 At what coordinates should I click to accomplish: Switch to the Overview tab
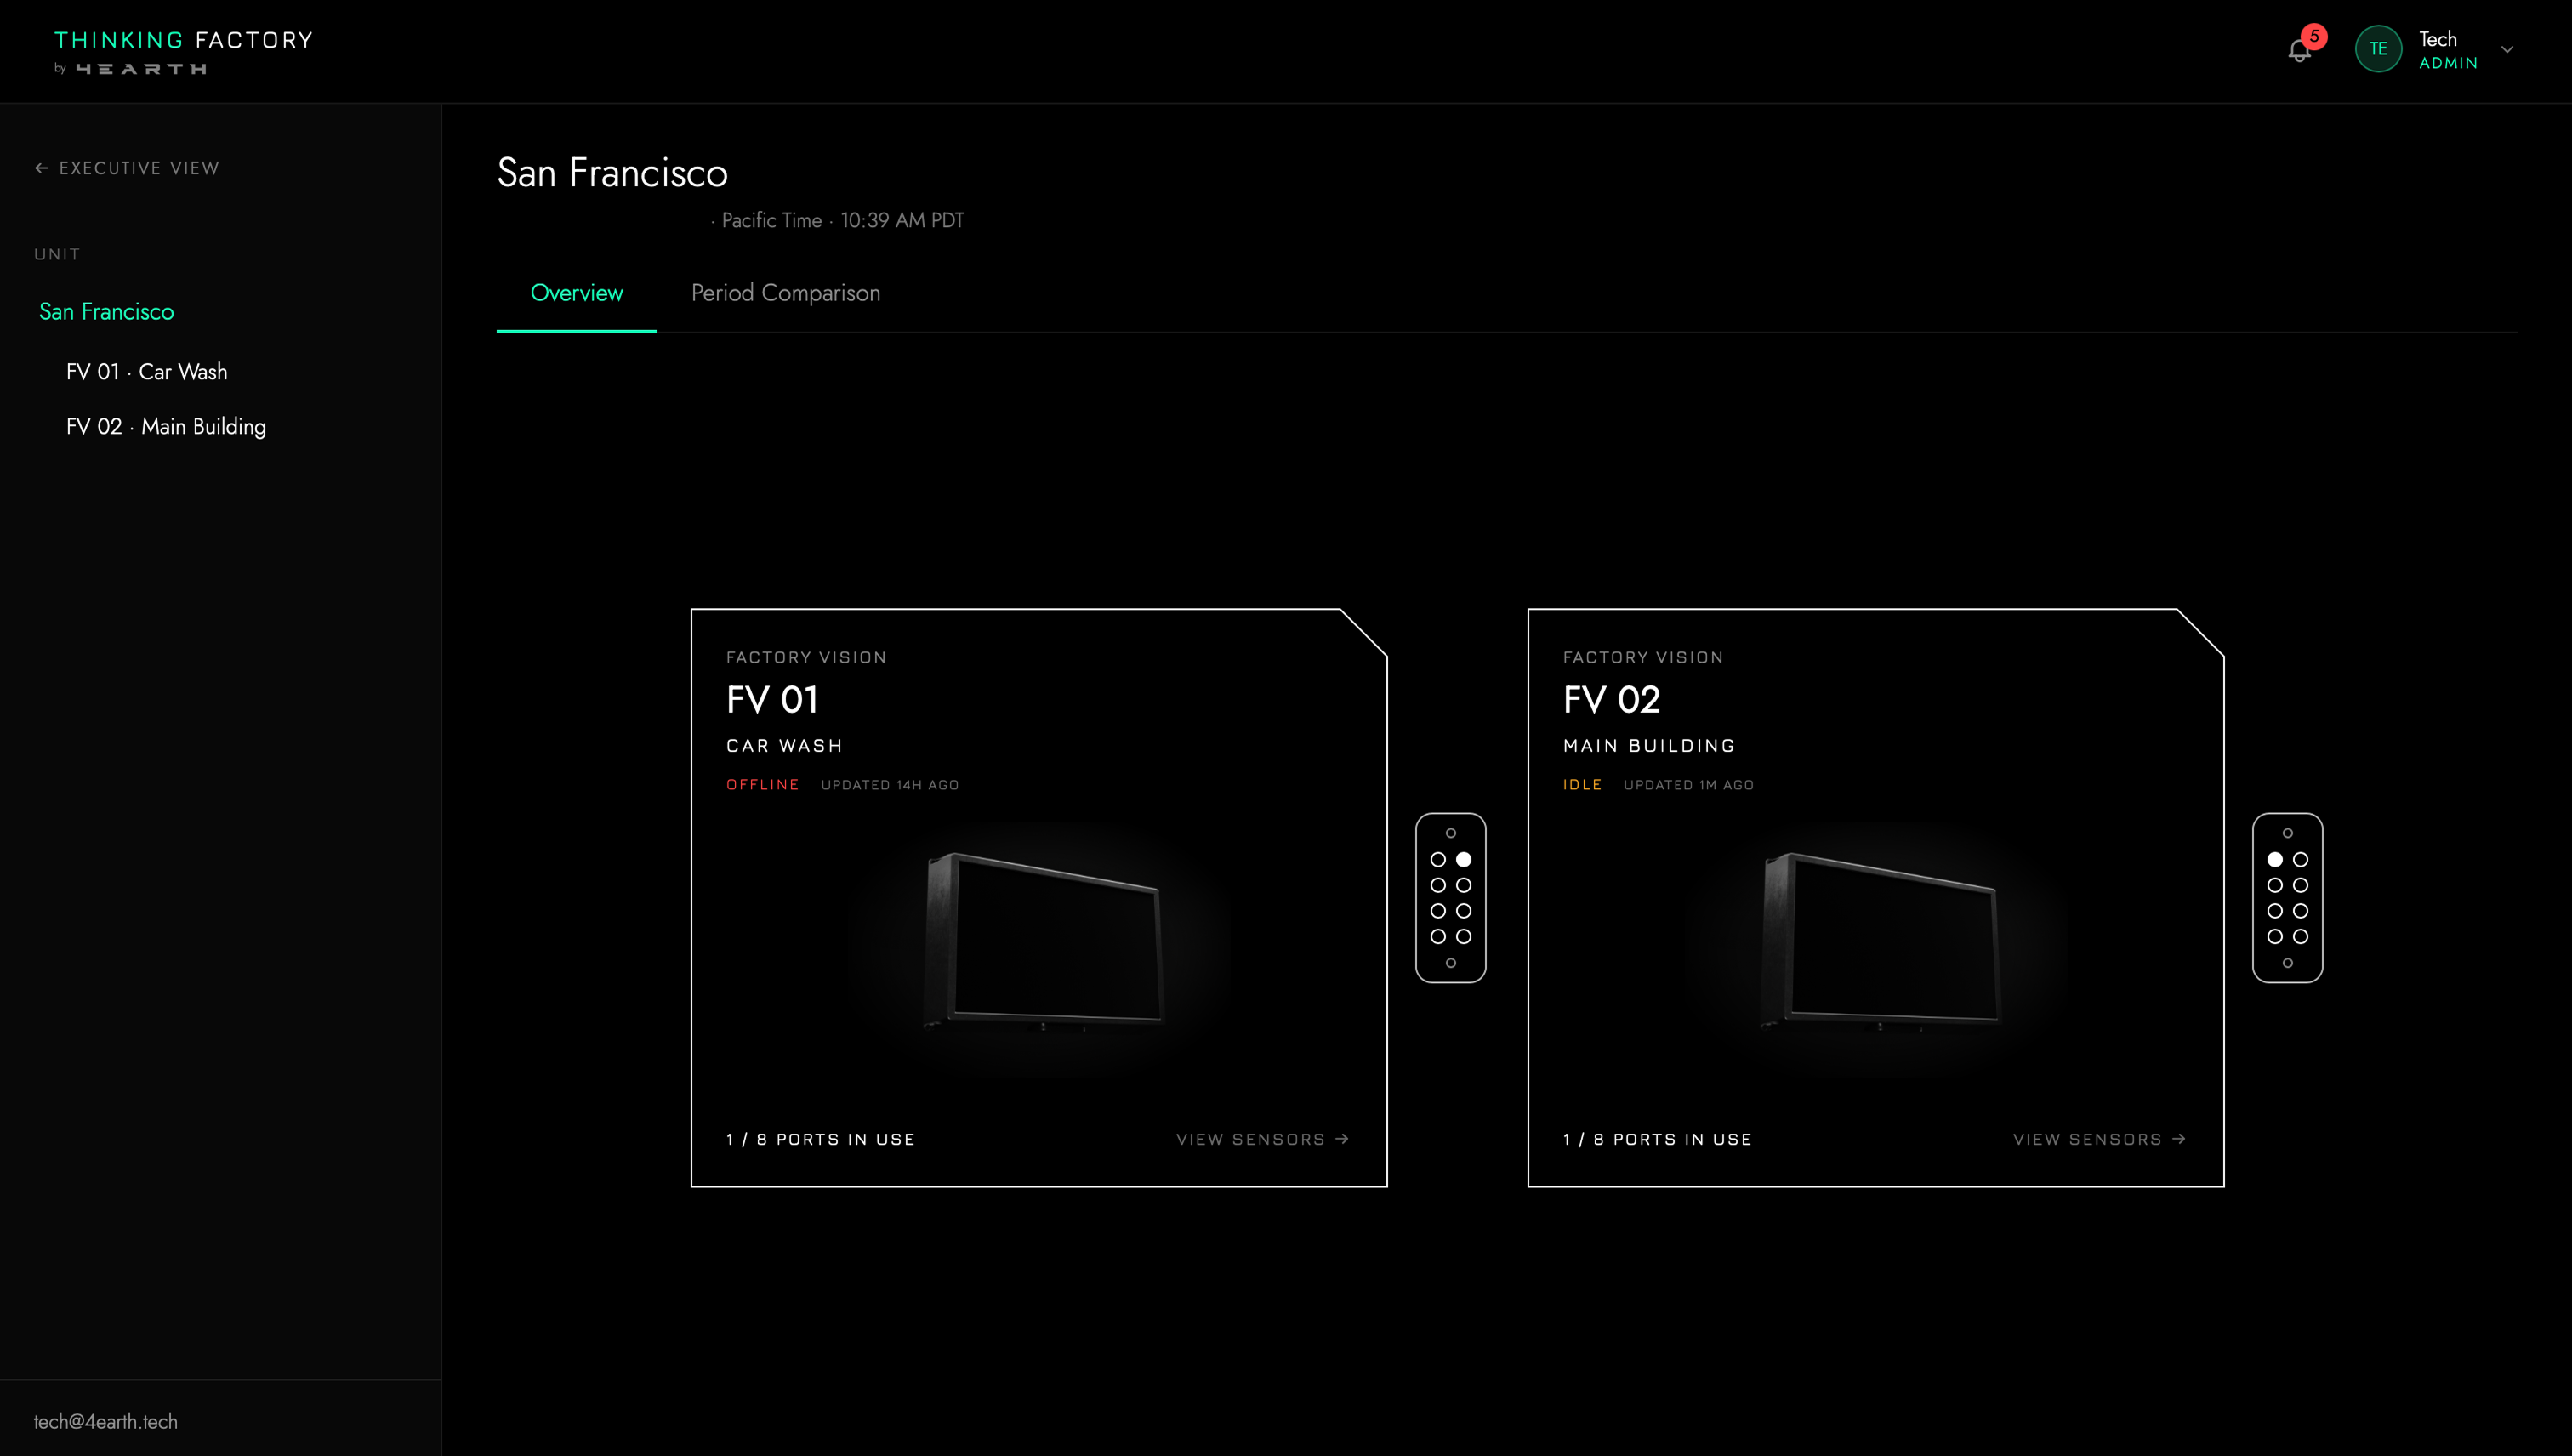pos(577,293)
